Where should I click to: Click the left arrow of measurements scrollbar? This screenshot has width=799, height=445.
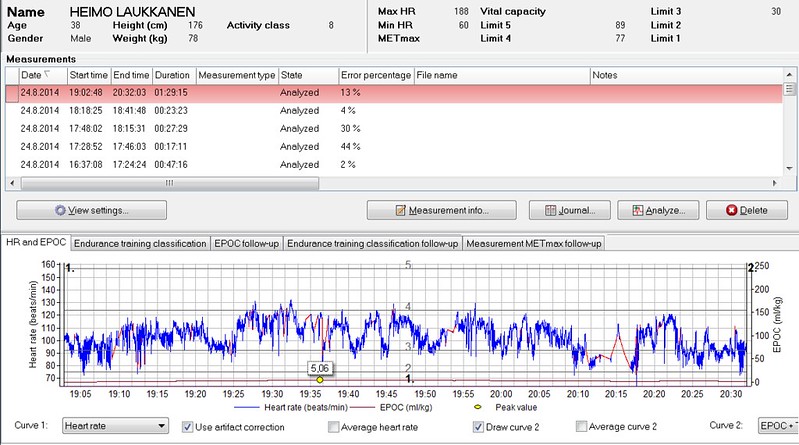click(13, 183)
